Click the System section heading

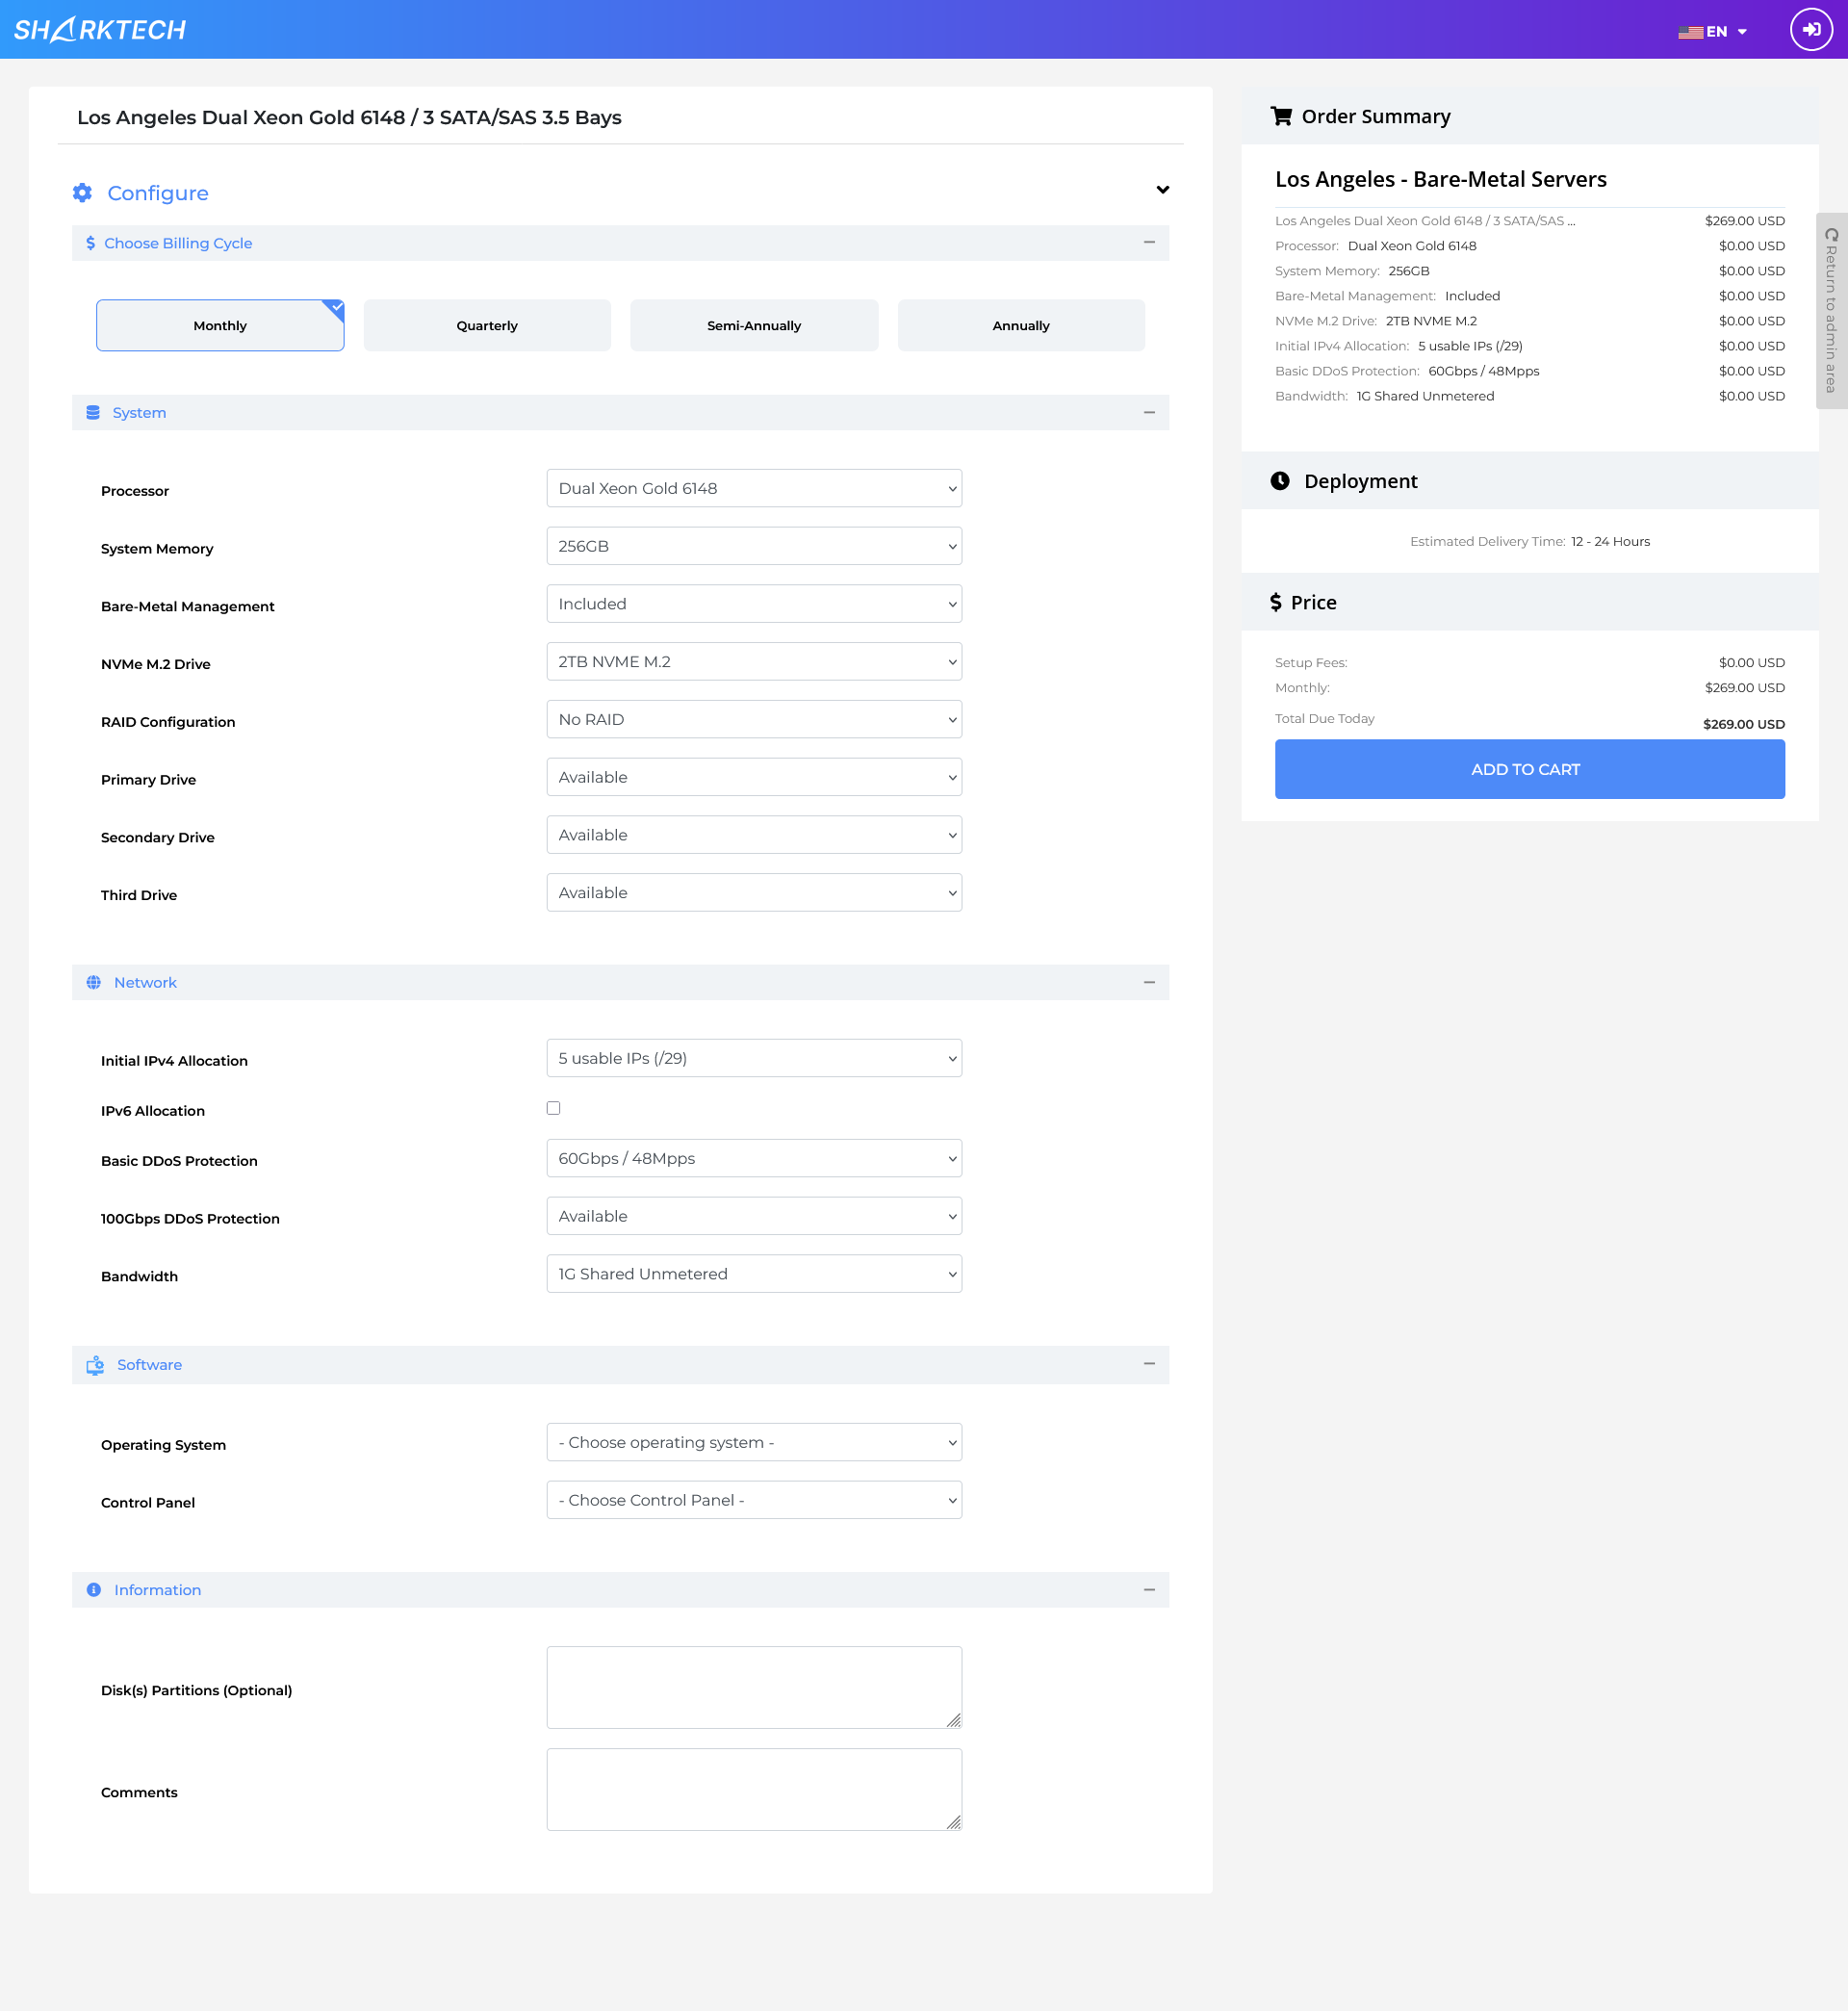click(x=139, y=413)
